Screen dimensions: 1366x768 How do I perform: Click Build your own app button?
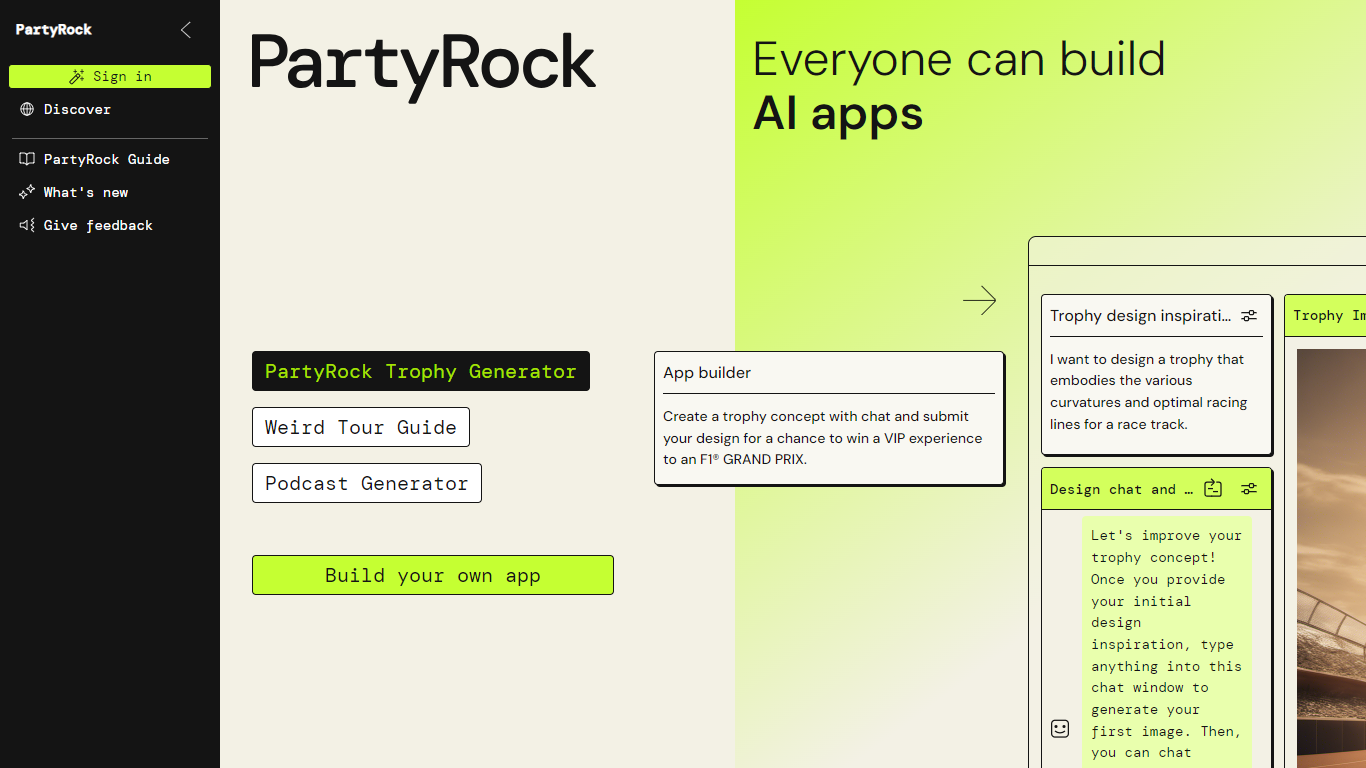click(x=433, y=575)
